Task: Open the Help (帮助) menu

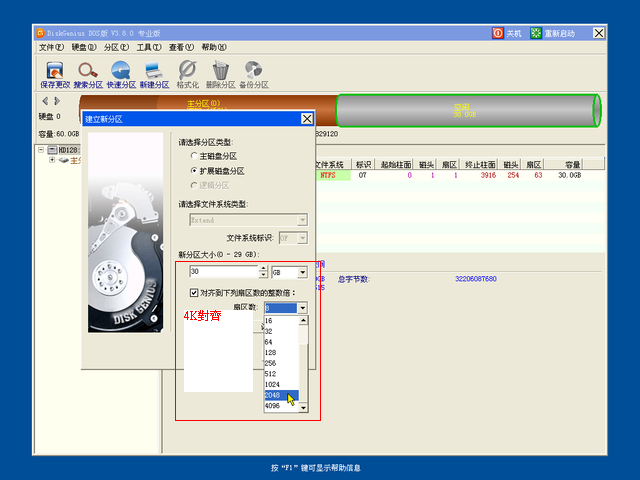Action: click(214, 47)
